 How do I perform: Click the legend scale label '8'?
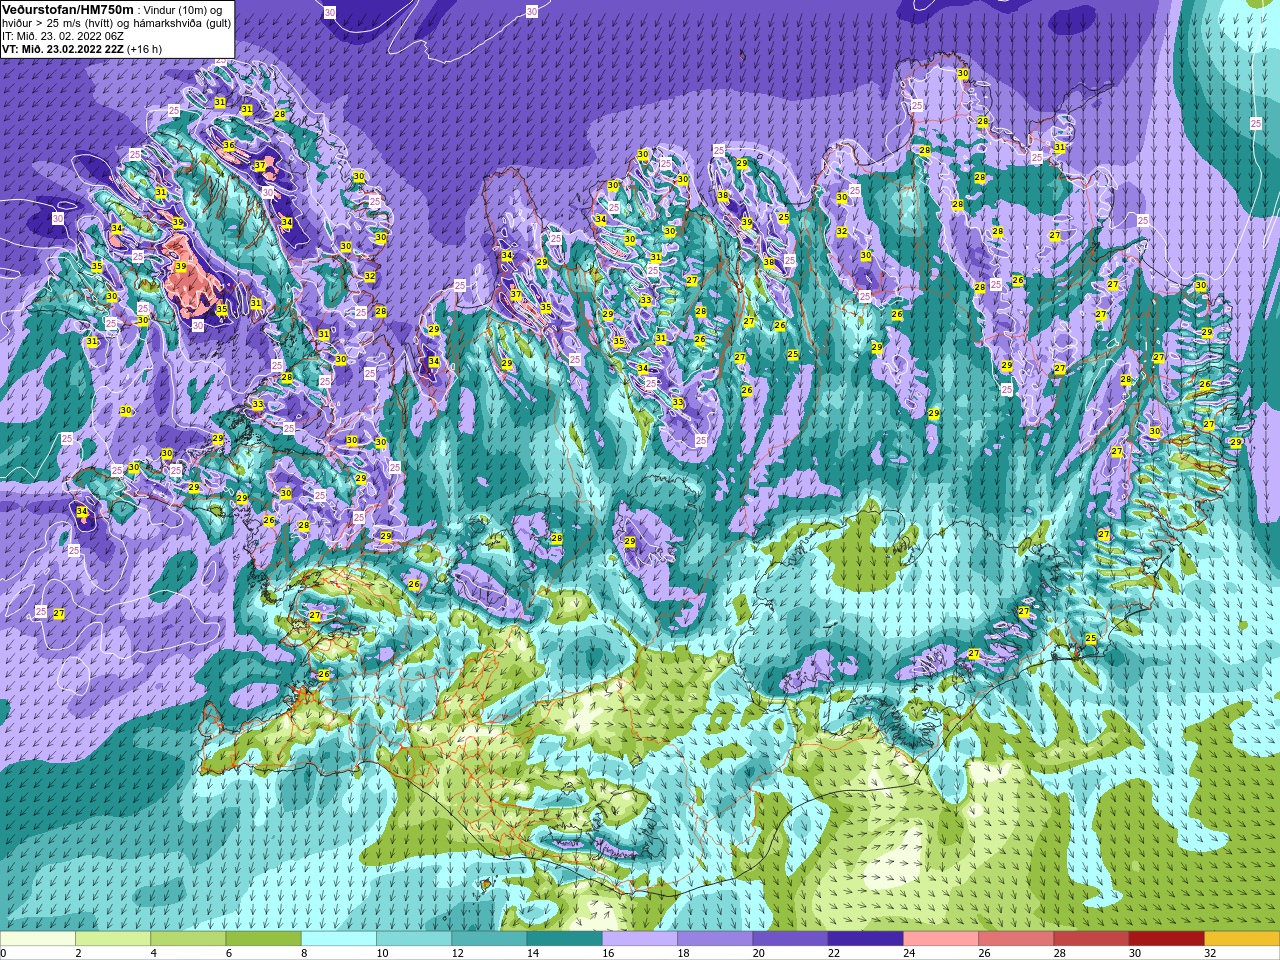click(304, 953)
